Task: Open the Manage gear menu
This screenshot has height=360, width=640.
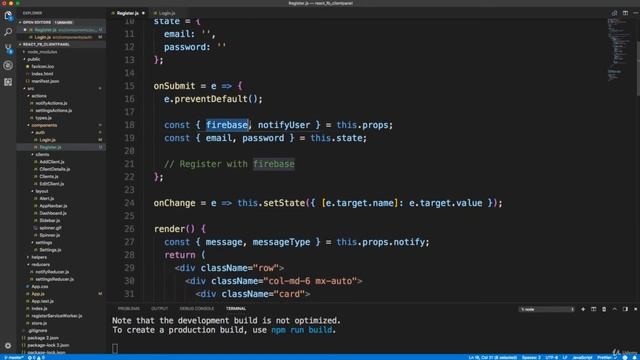Action: click(8, 346)
